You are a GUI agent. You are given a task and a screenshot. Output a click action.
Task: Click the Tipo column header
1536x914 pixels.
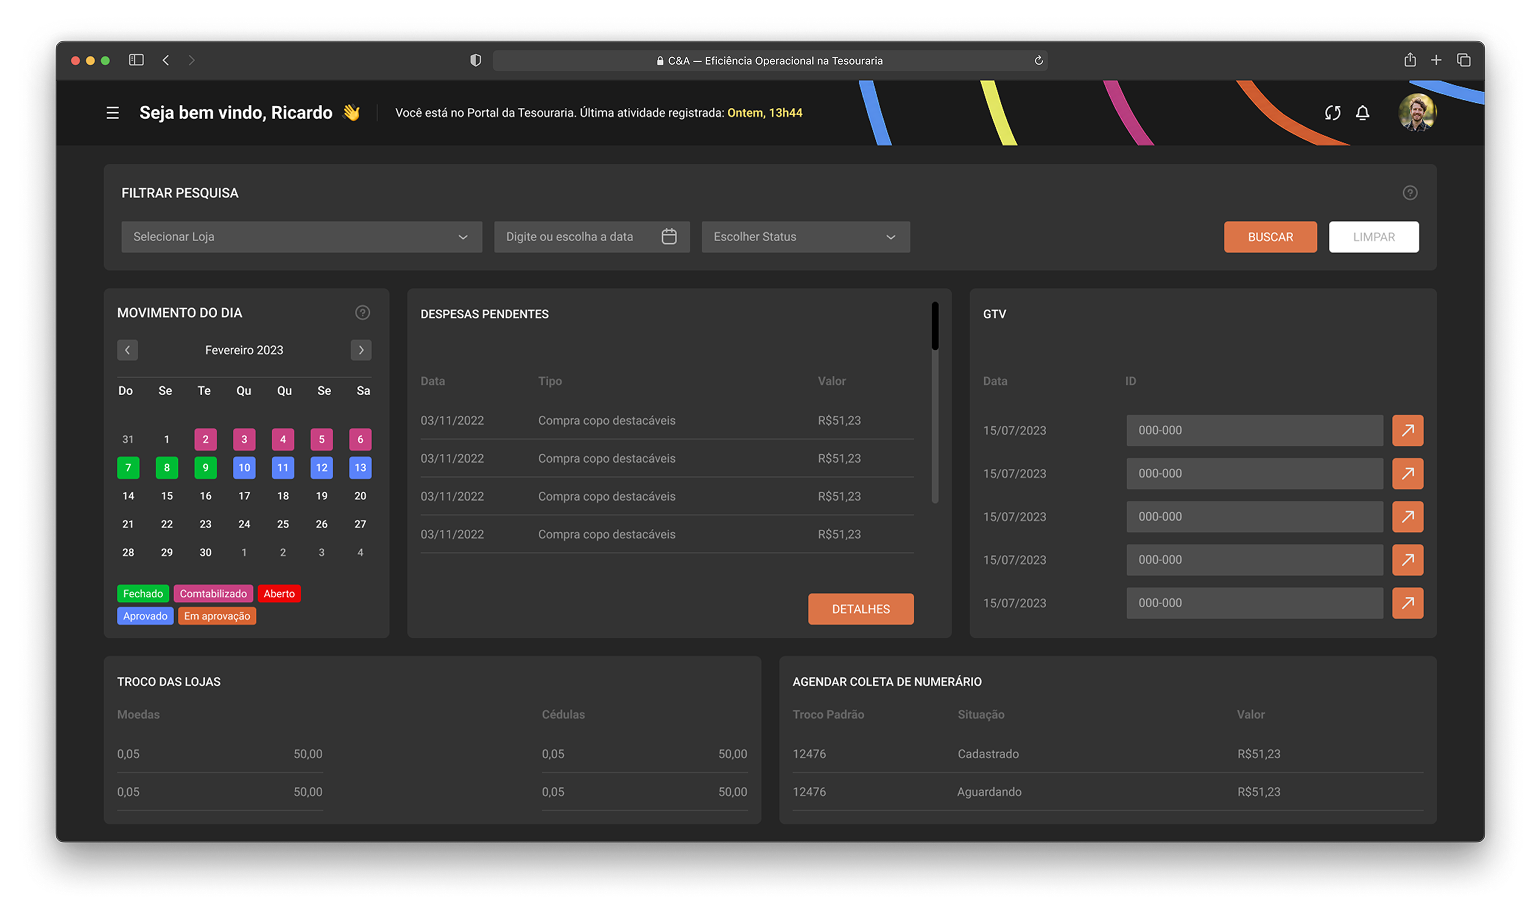(550, 381)
